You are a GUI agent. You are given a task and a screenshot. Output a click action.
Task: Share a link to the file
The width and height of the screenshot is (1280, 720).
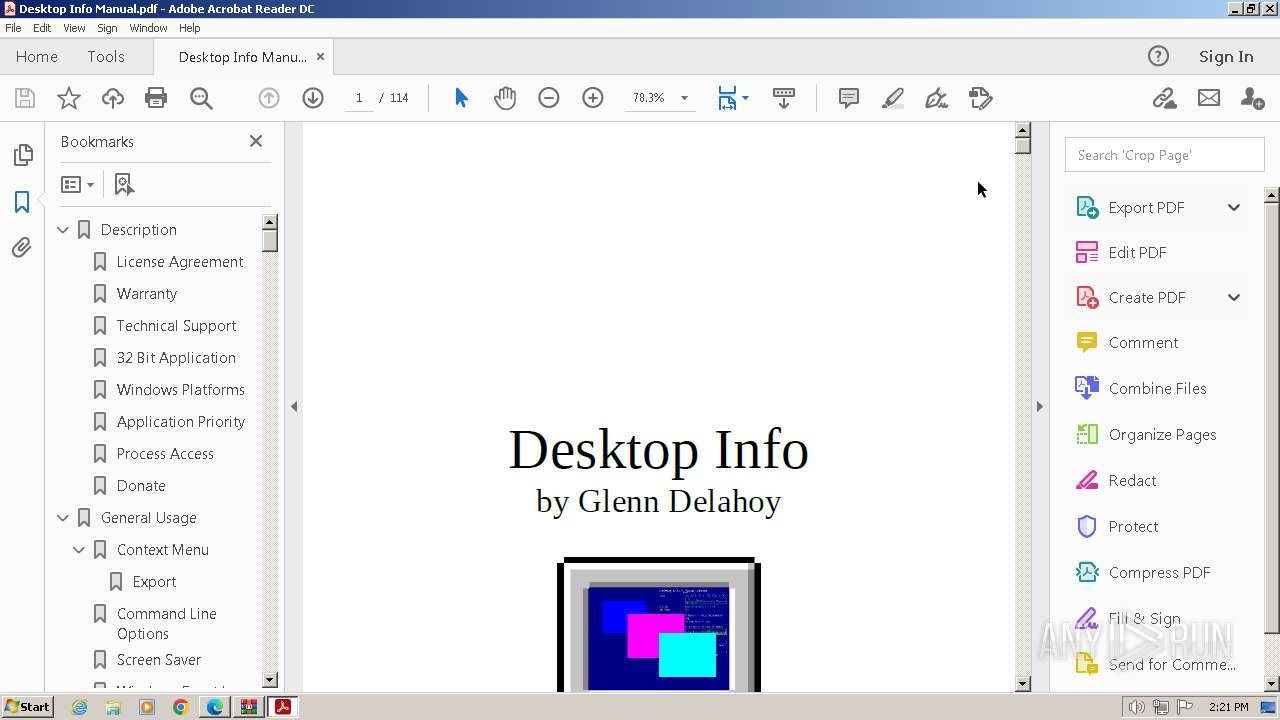pyautogui.click(x=1164, y=98)
